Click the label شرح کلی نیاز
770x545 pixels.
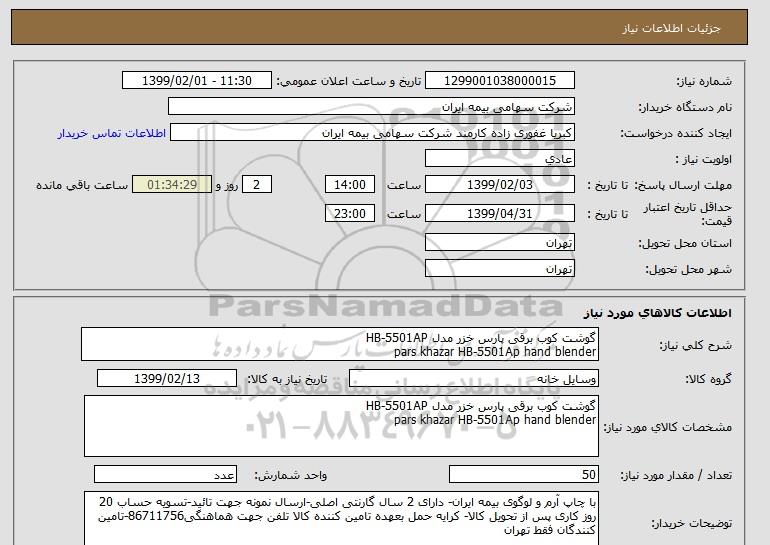click(x=695, y=345)
